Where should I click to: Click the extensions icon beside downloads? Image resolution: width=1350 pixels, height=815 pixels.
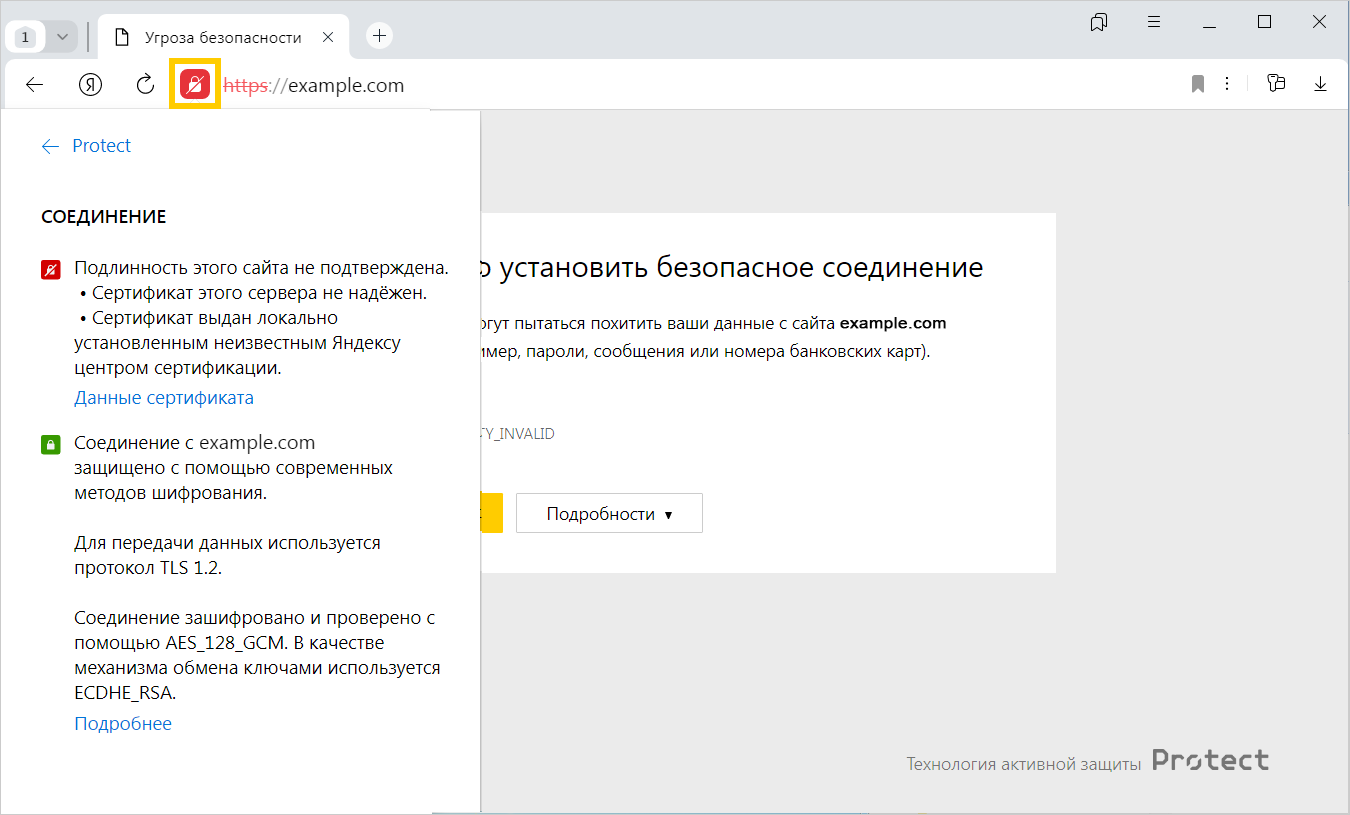click(x=1276, y=85)
